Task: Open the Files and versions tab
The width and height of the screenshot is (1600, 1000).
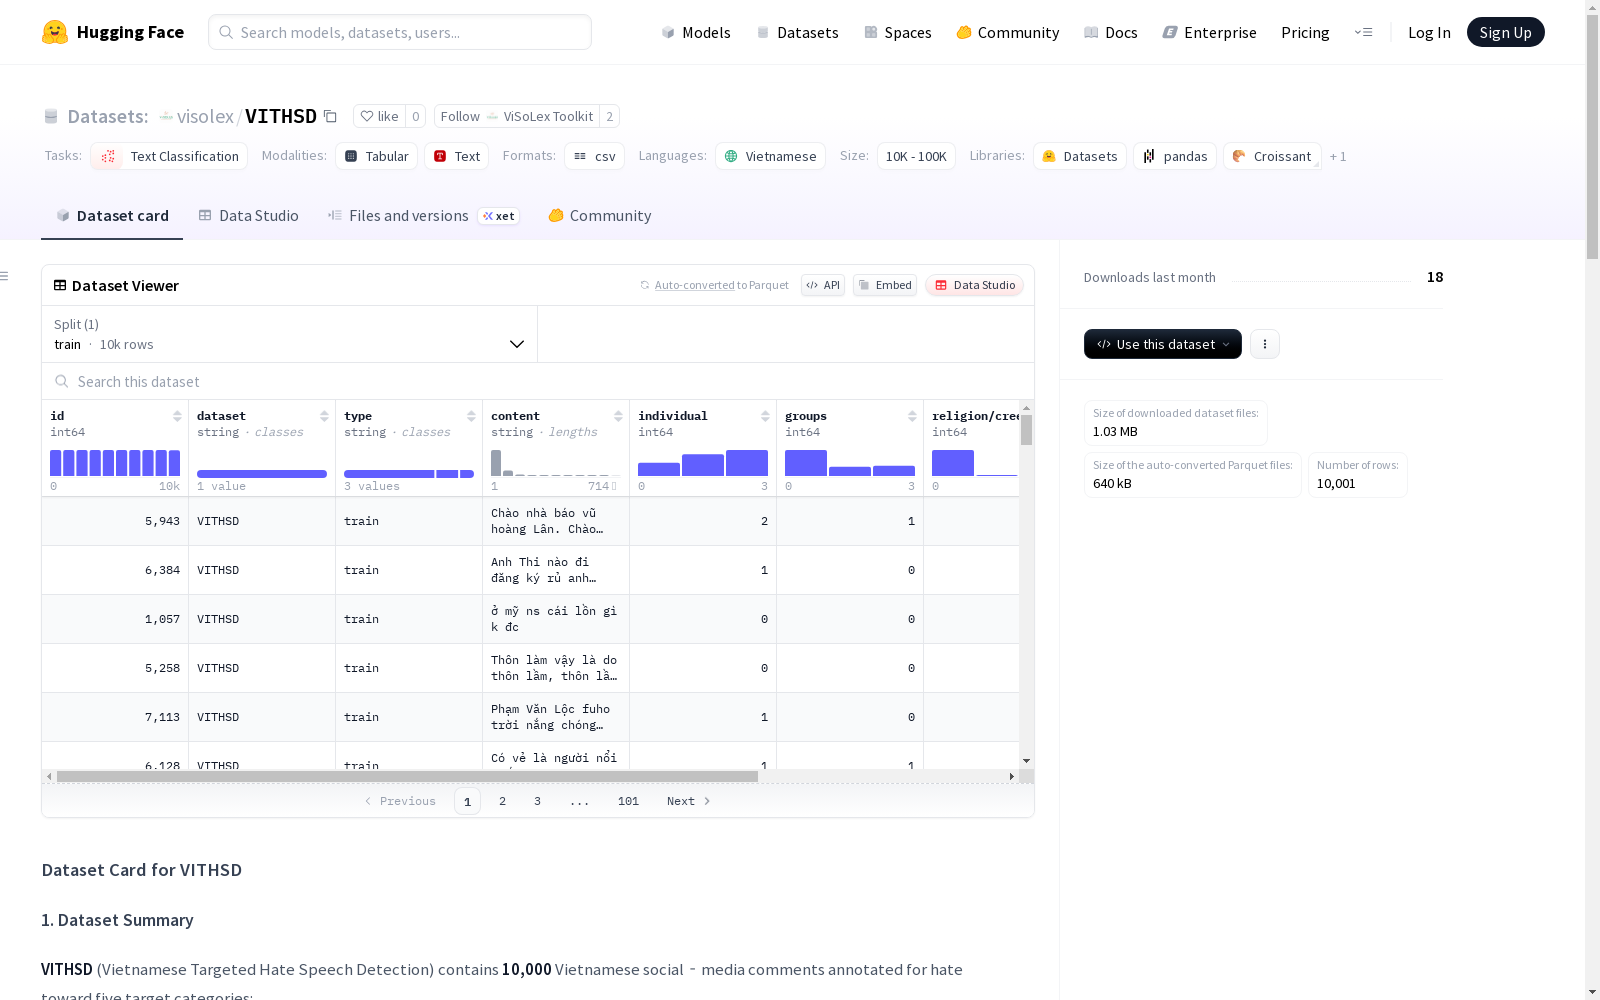Action: (423, 216)
